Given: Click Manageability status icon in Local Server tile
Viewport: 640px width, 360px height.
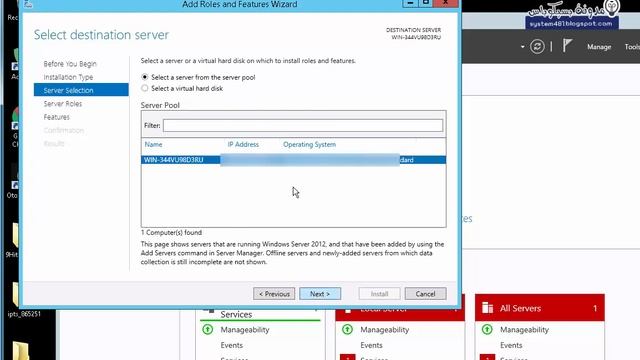Looking at the screenshot, I should pyautogui.click(x=347, y=329).
